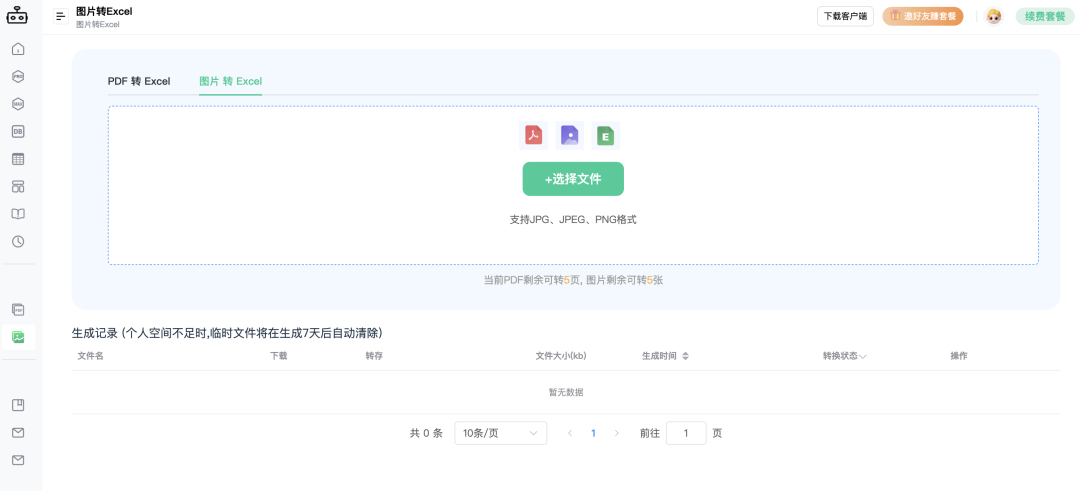Click the 续费套餐 button
1080x491 pixels.
pyautogui.click(x=1045, y=17)
